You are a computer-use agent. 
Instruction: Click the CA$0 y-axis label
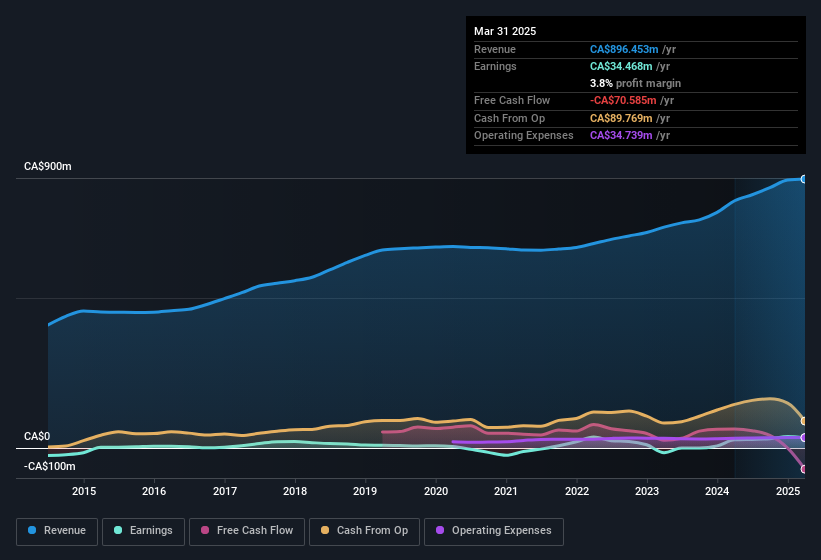(37, 436)
